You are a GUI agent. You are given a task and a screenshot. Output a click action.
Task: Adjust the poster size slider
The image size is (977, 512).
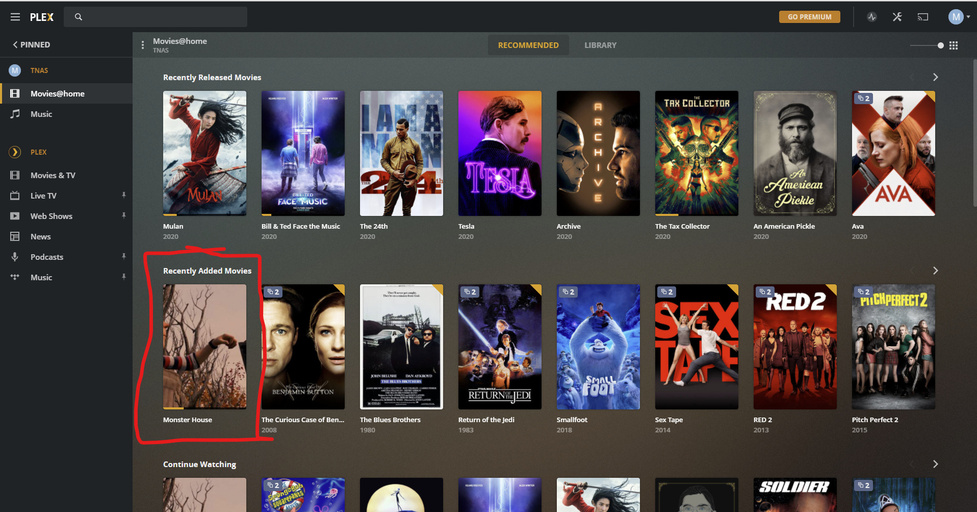[927, 45]
